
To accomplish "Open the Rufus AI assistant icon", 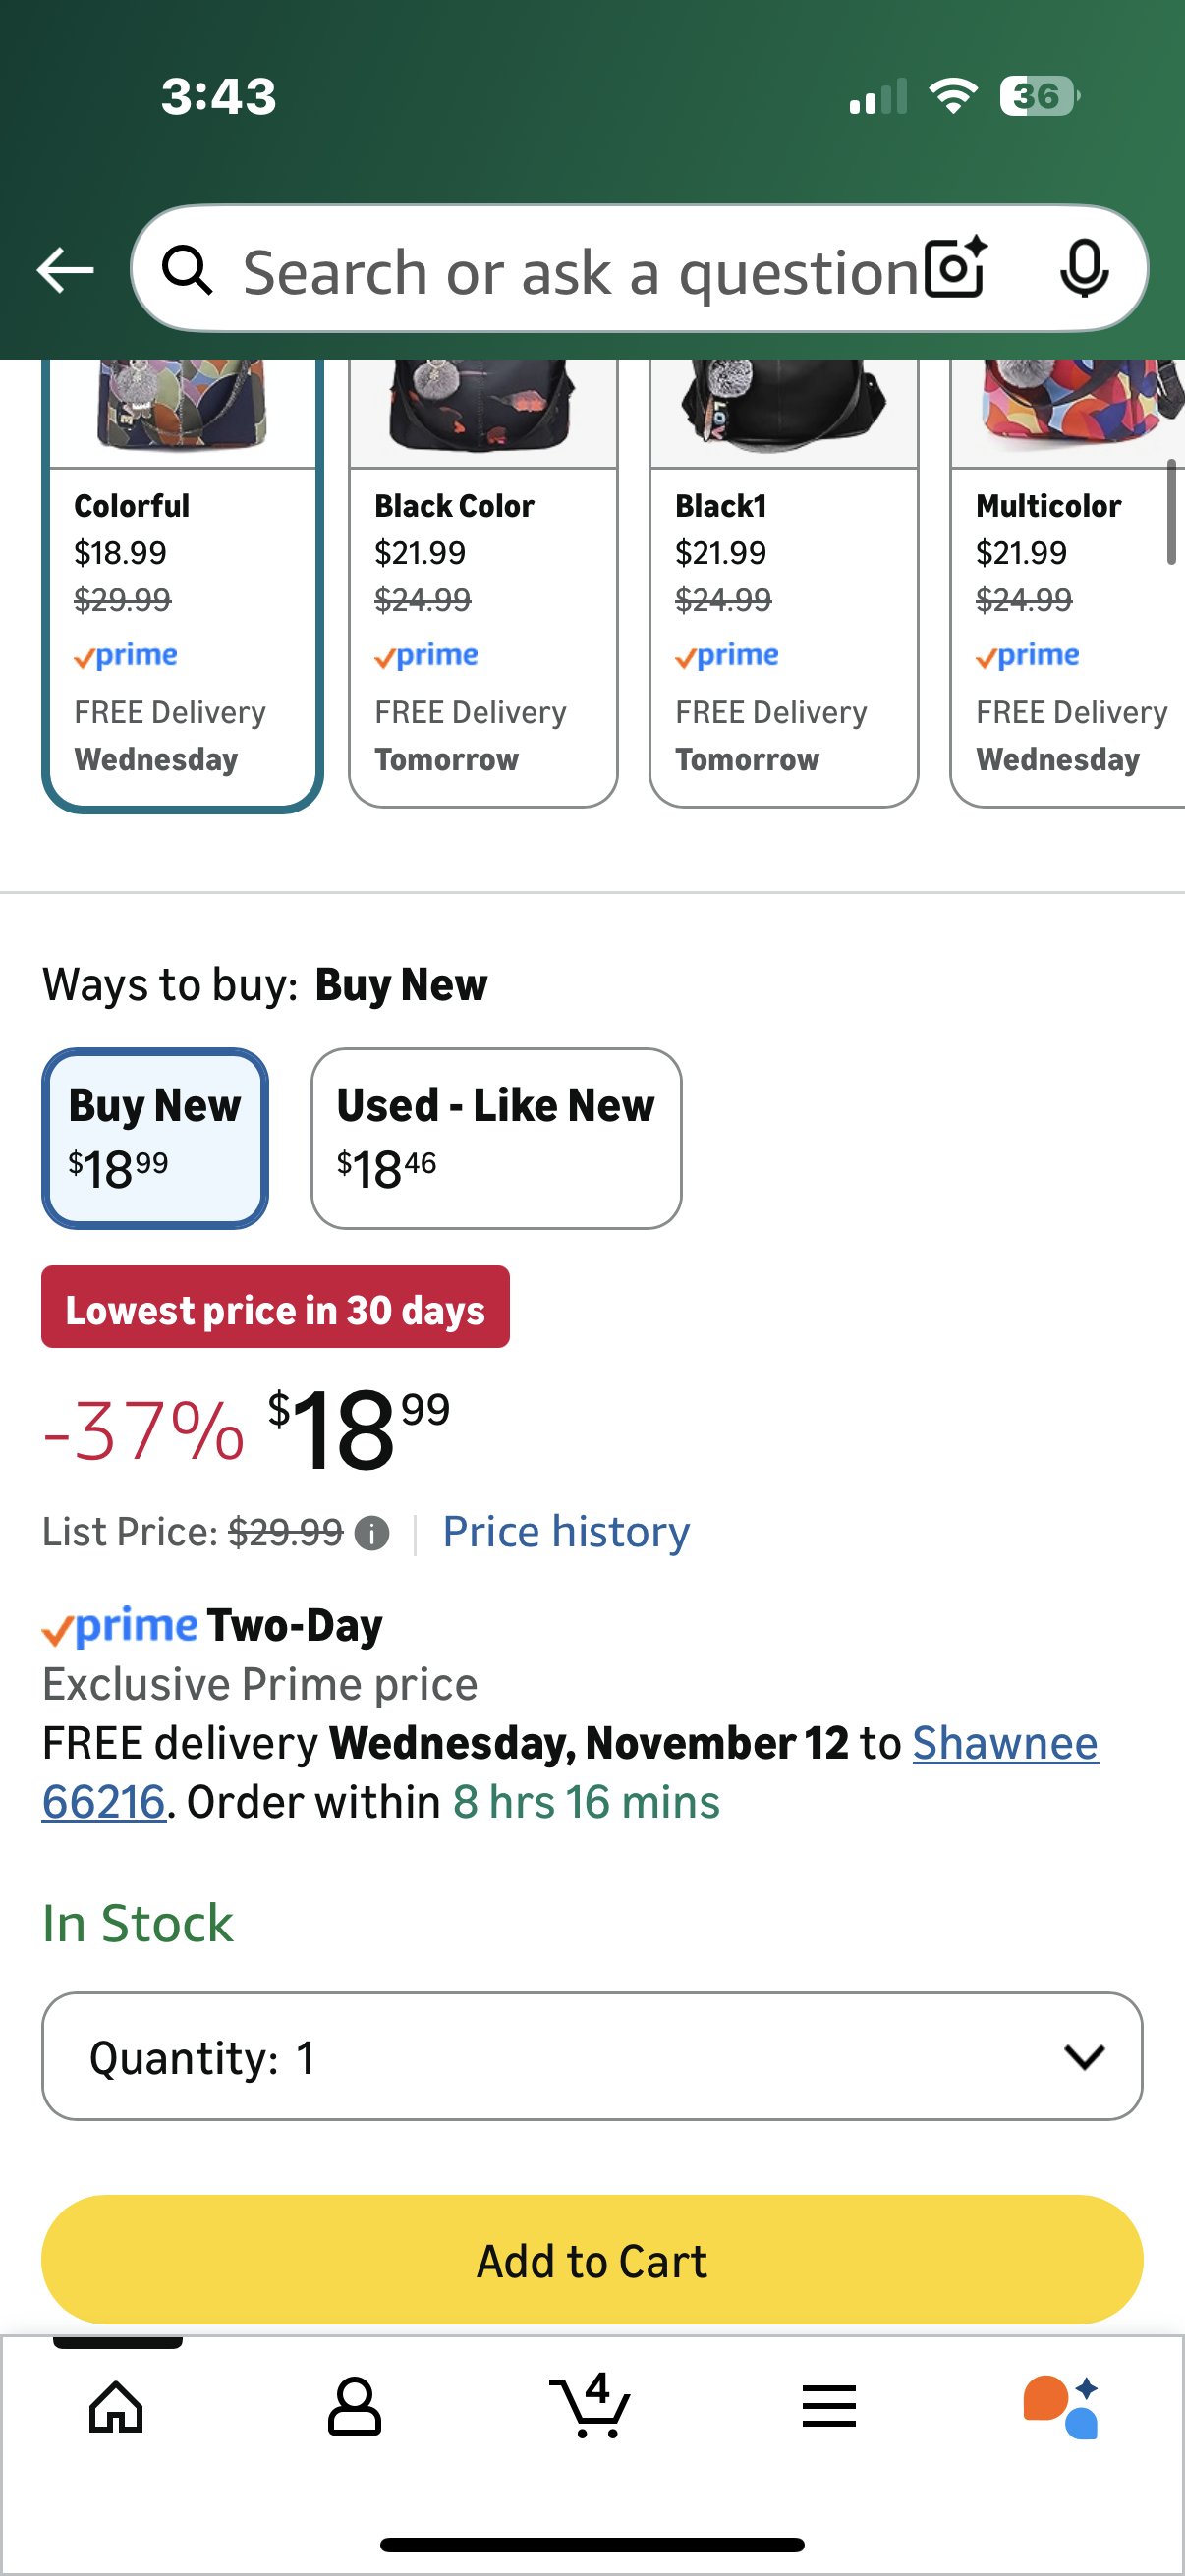I will tap(1062, 2405).
